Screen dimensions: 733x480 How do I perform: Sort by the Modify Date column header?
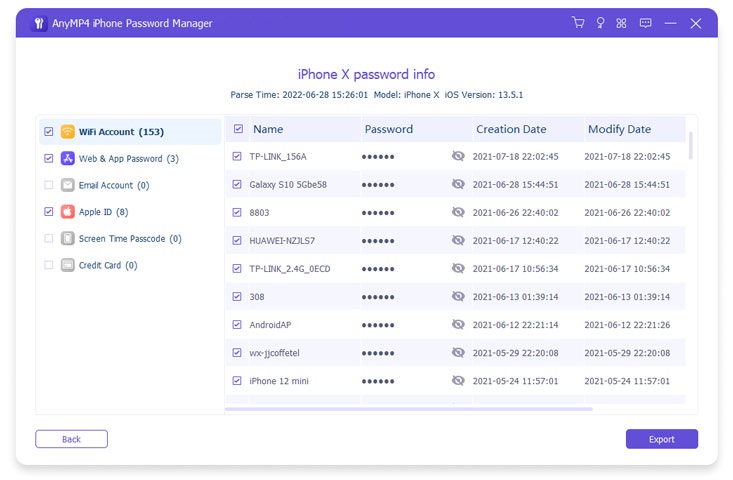619,129
